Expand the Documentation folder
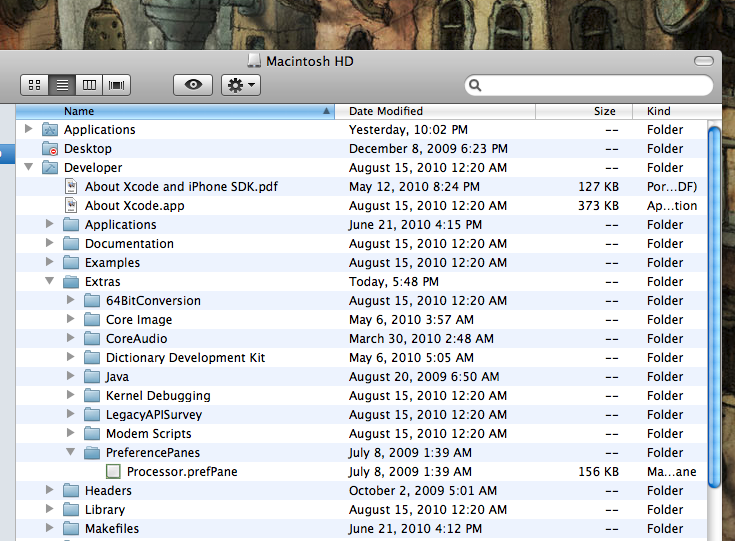The height and width of the screenshot is (541, 735). tap(49, 242)
